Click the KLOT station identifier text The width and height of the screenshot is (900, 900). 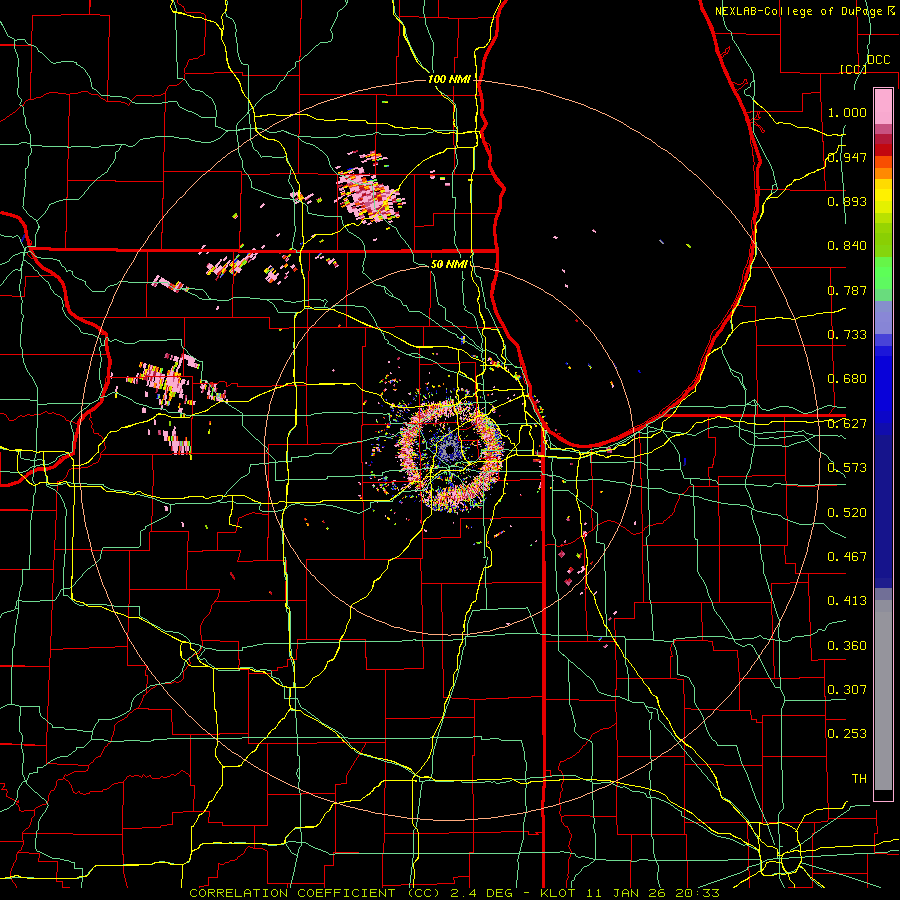[558, 893]
